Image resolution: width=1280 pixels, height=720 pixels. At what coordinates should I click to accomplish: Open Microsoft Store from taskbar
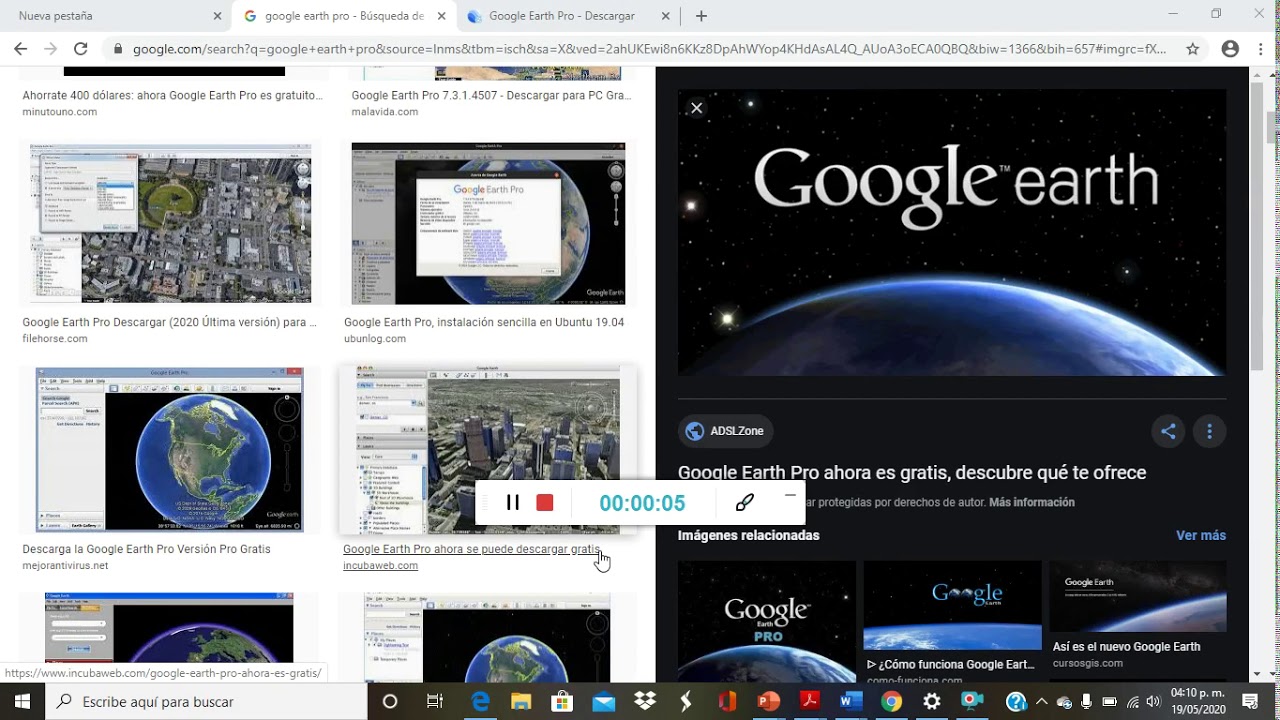click(562, 701)
